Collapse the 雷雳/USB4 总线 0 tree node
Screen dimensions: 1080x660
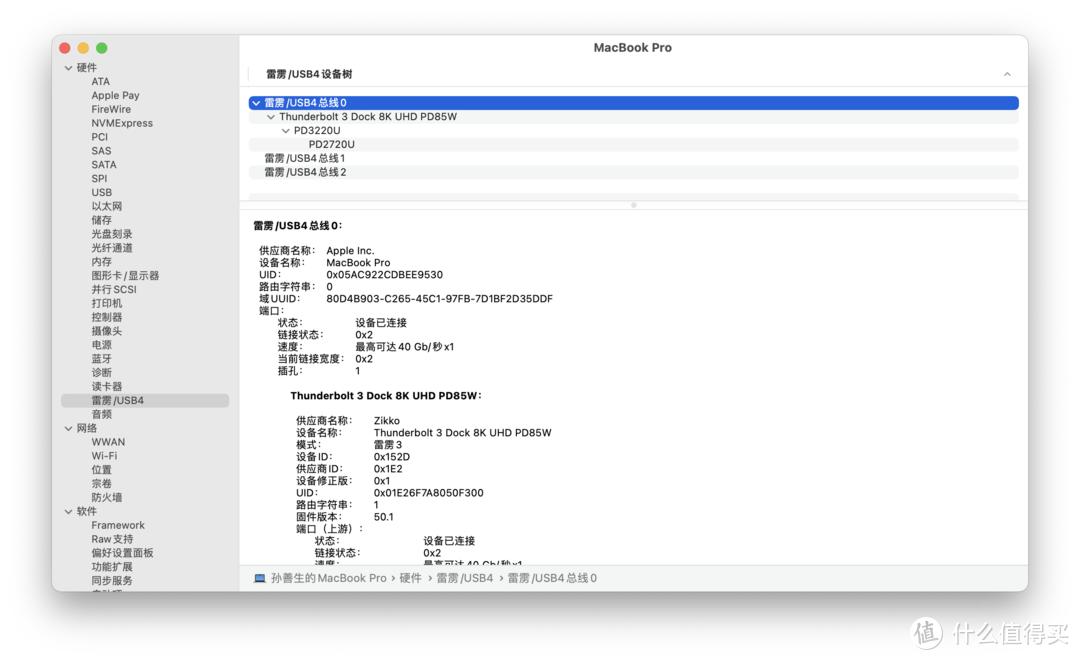pyautogui.click(x=258, y=102)
